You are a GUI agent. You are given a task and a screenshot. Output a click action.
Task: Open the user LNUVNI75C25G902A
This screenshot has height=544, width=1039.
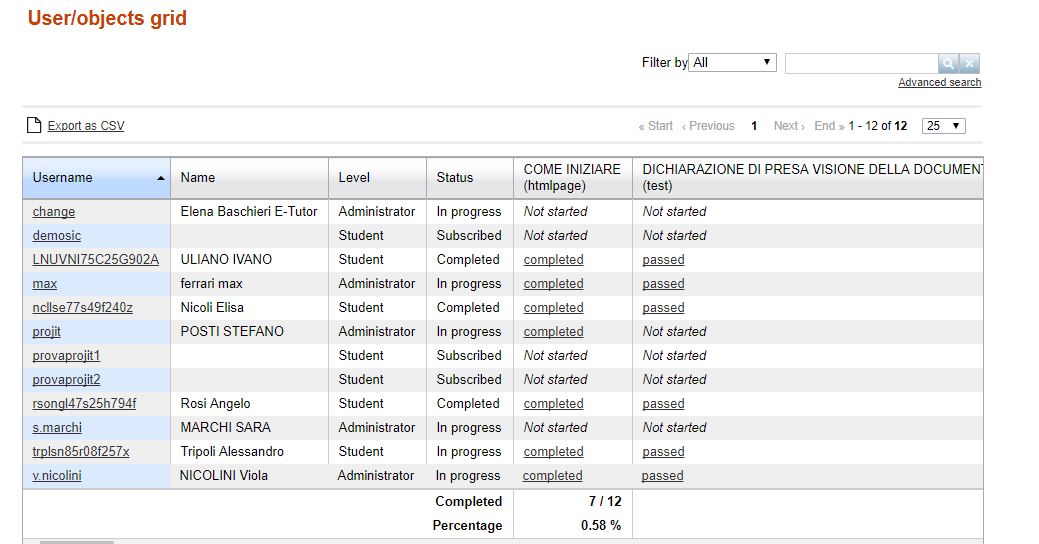click(x=95, y=260)
